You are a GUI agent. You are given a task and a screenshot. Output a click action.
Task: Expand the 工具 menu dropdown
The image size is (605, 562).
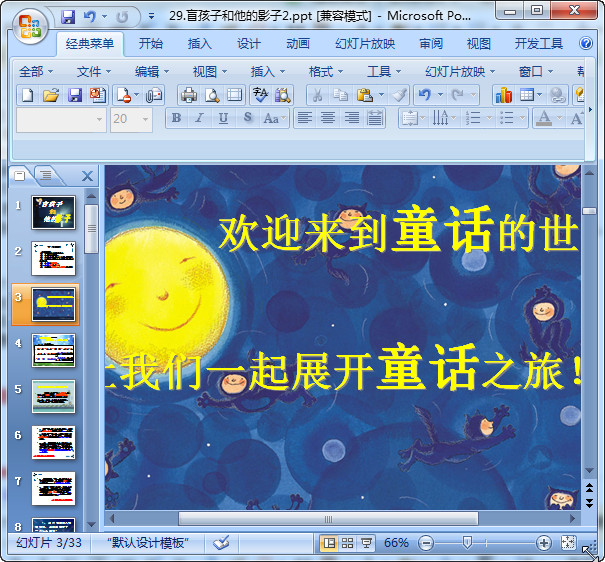[x=384, y=71]
